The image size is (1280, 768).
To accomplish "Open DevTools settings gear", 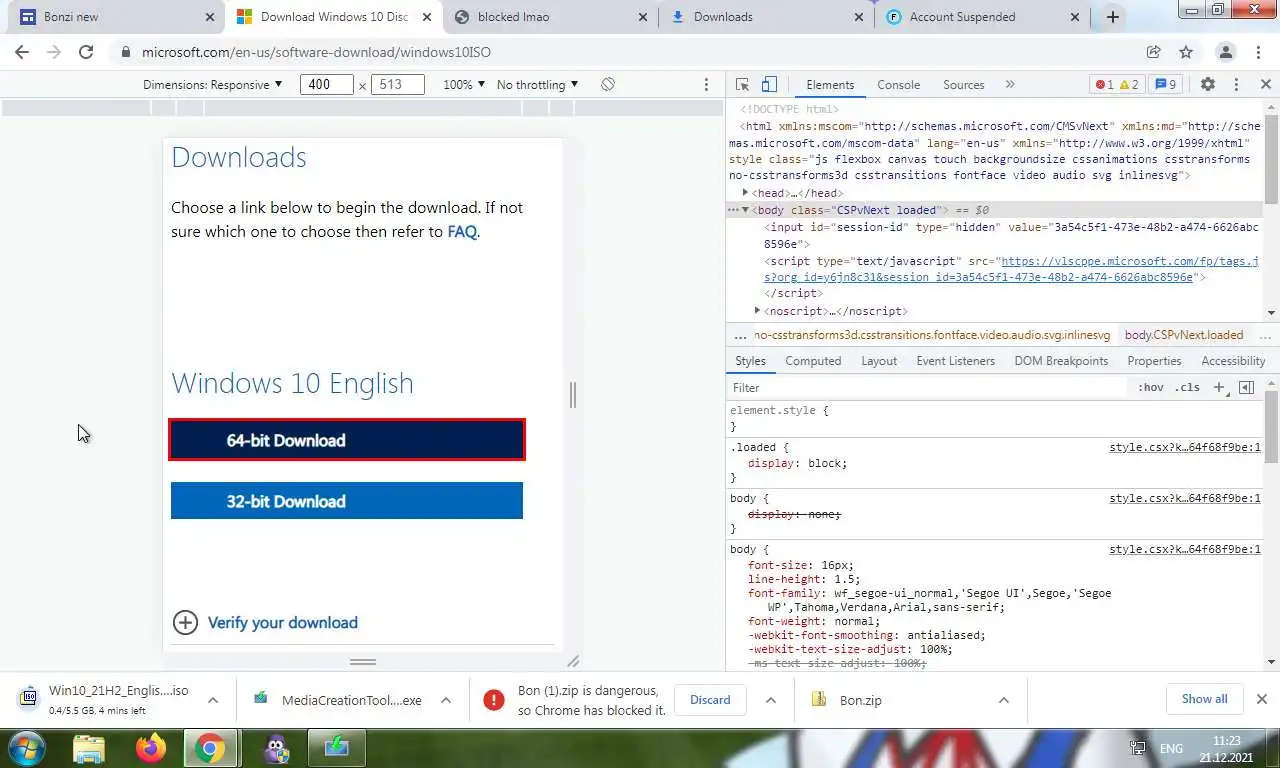I will [1207, 85].
